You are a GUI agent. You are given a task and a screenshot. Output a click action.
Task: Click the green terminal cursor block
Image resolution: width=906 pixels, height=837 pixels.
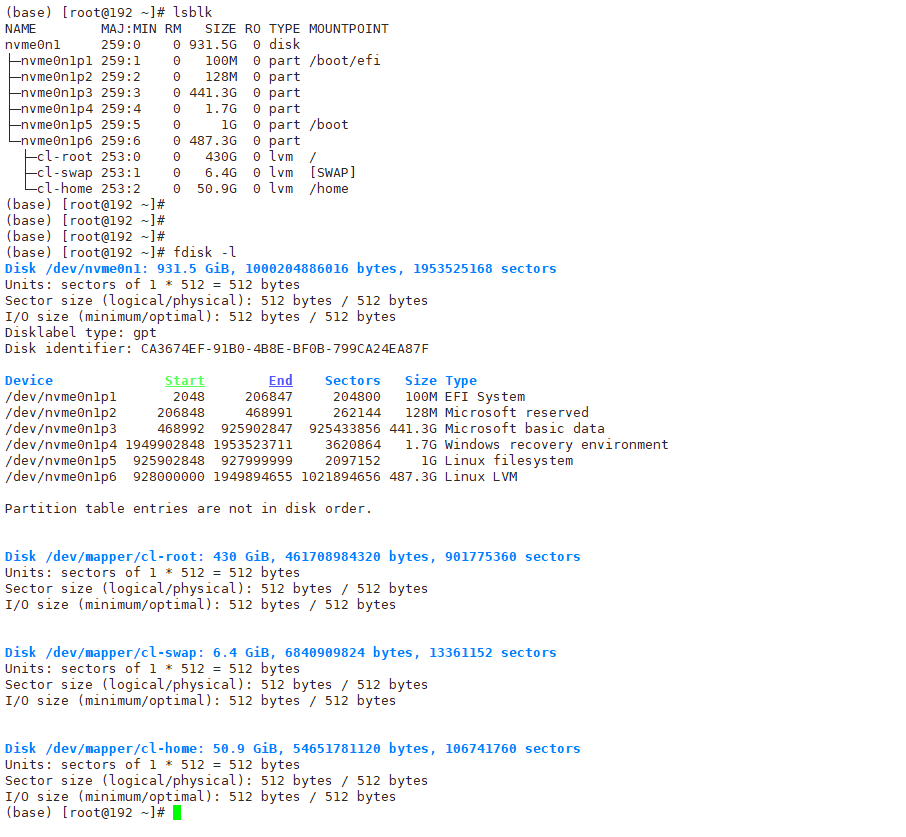click(x=177, y=813)
